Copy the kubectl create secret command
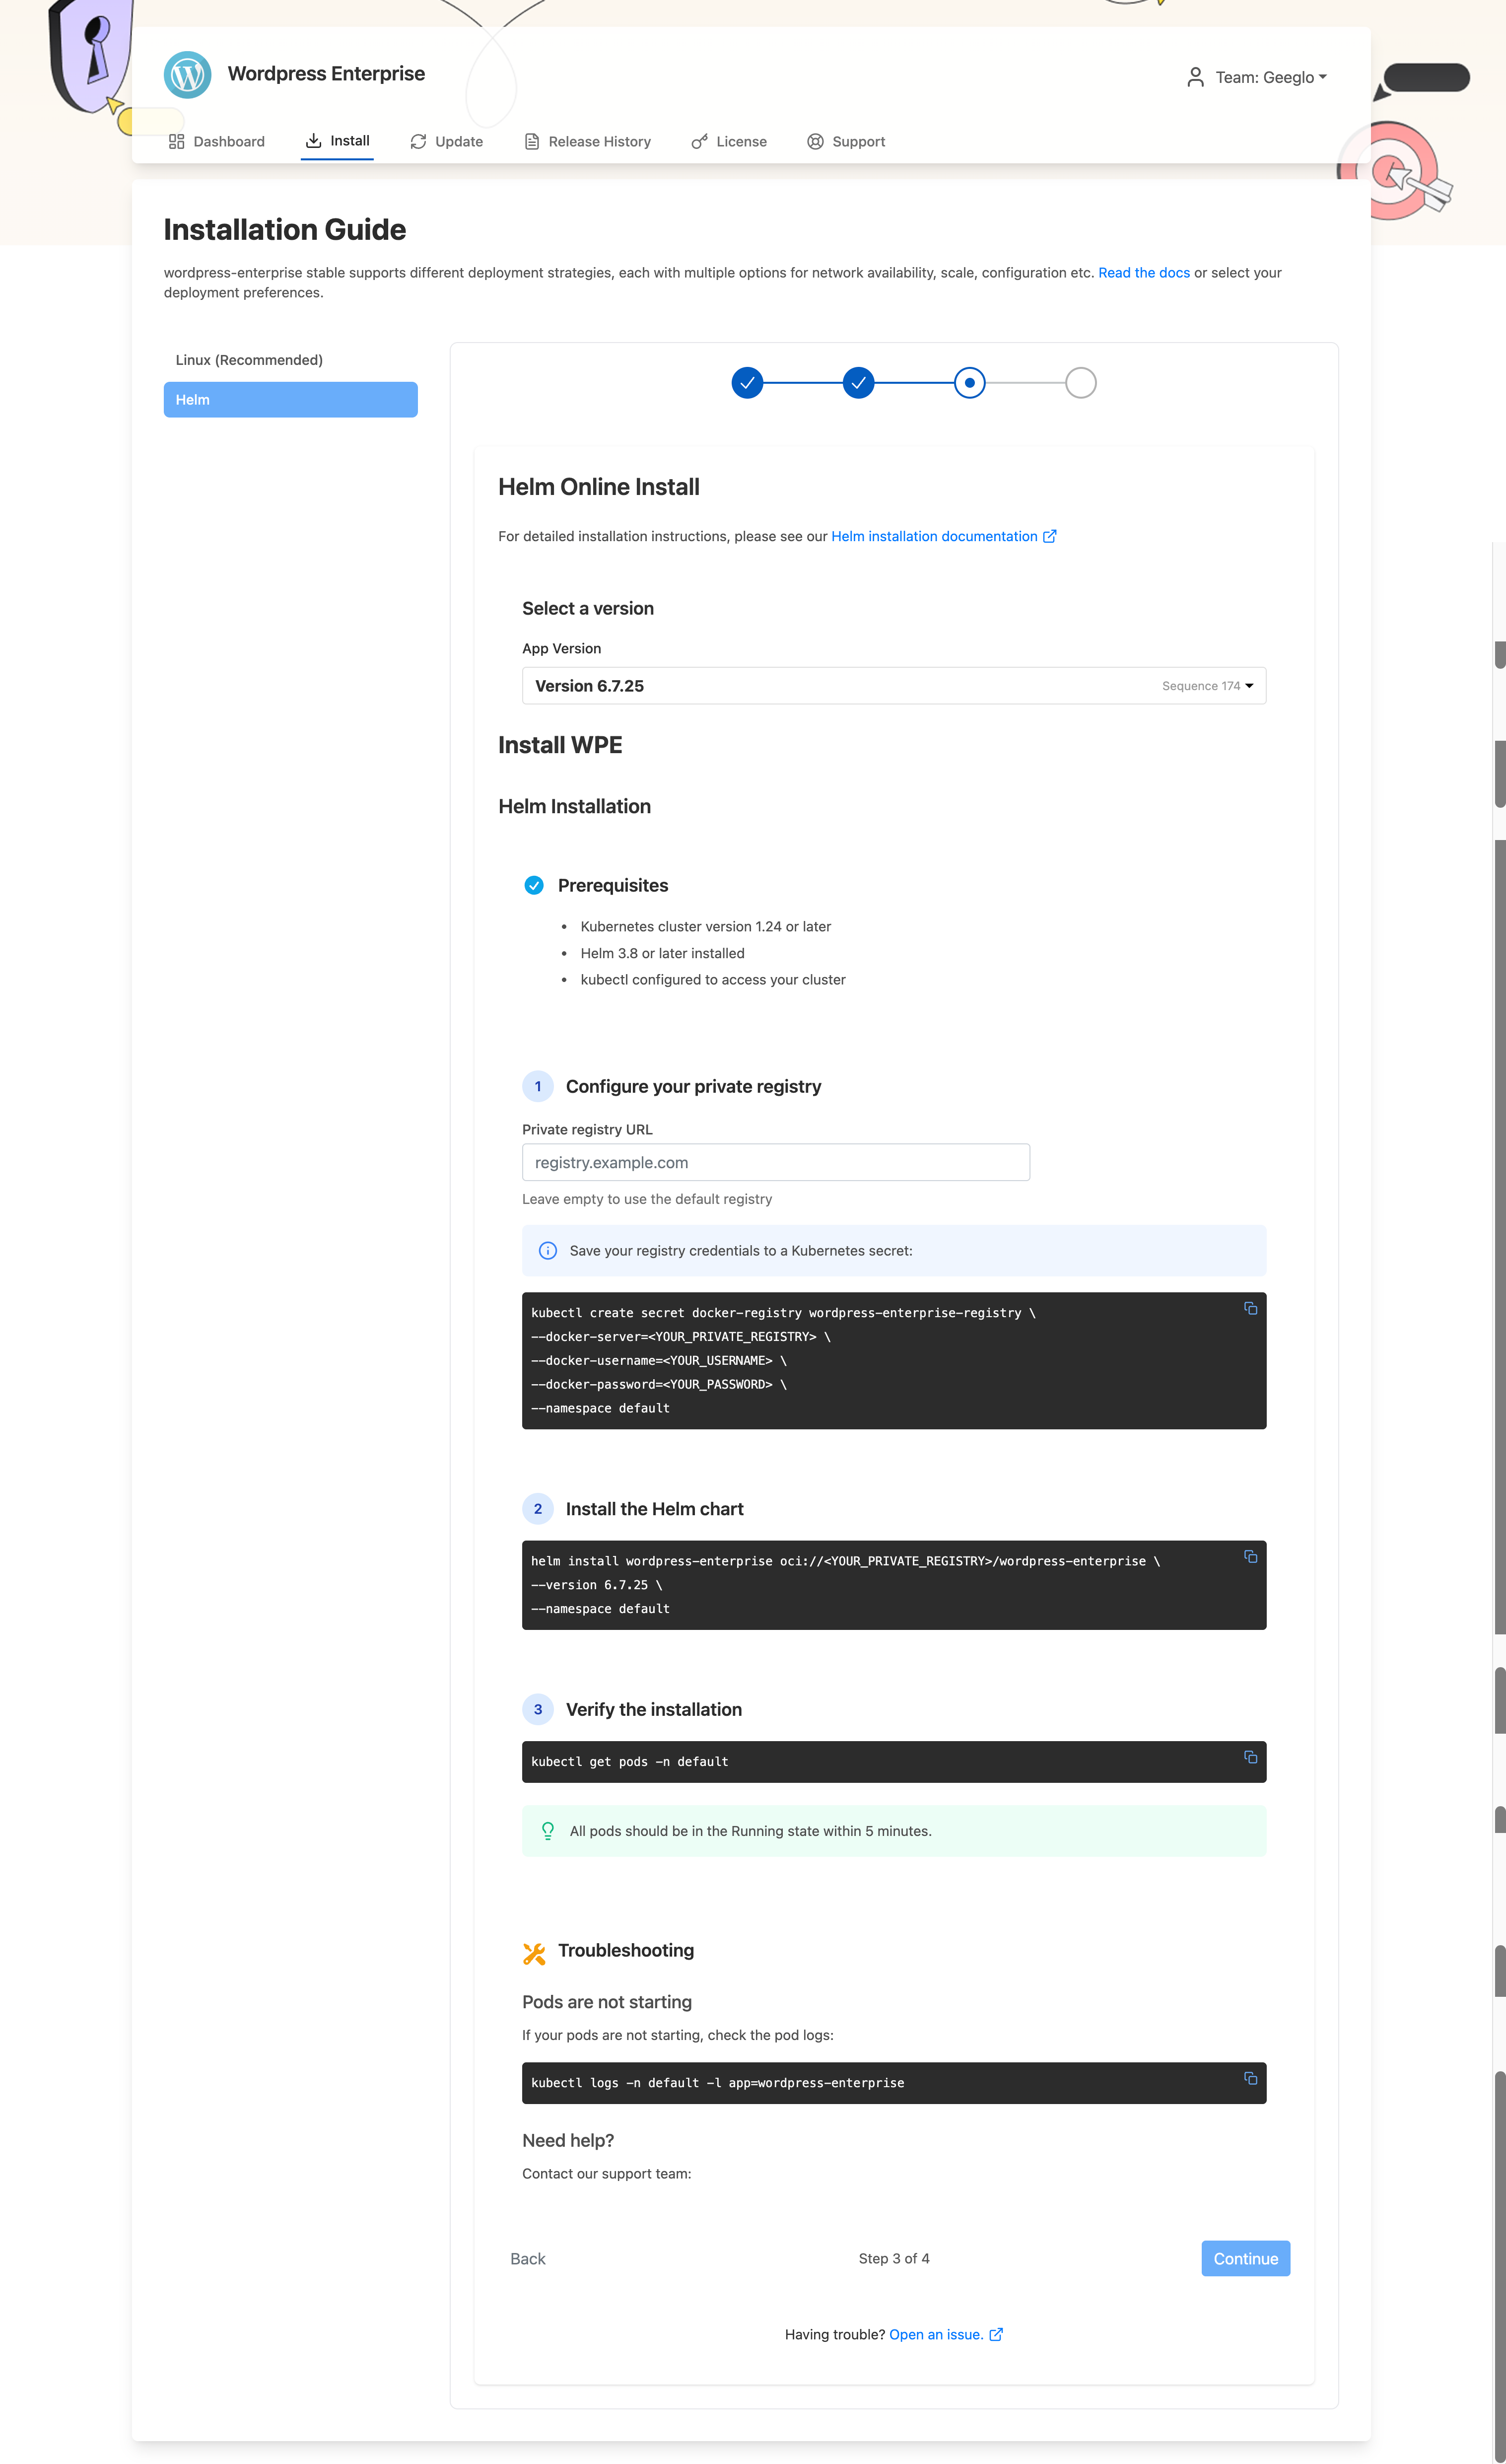The width and height of the screenshot is (1506, 2464). tap(1250, 1308)
